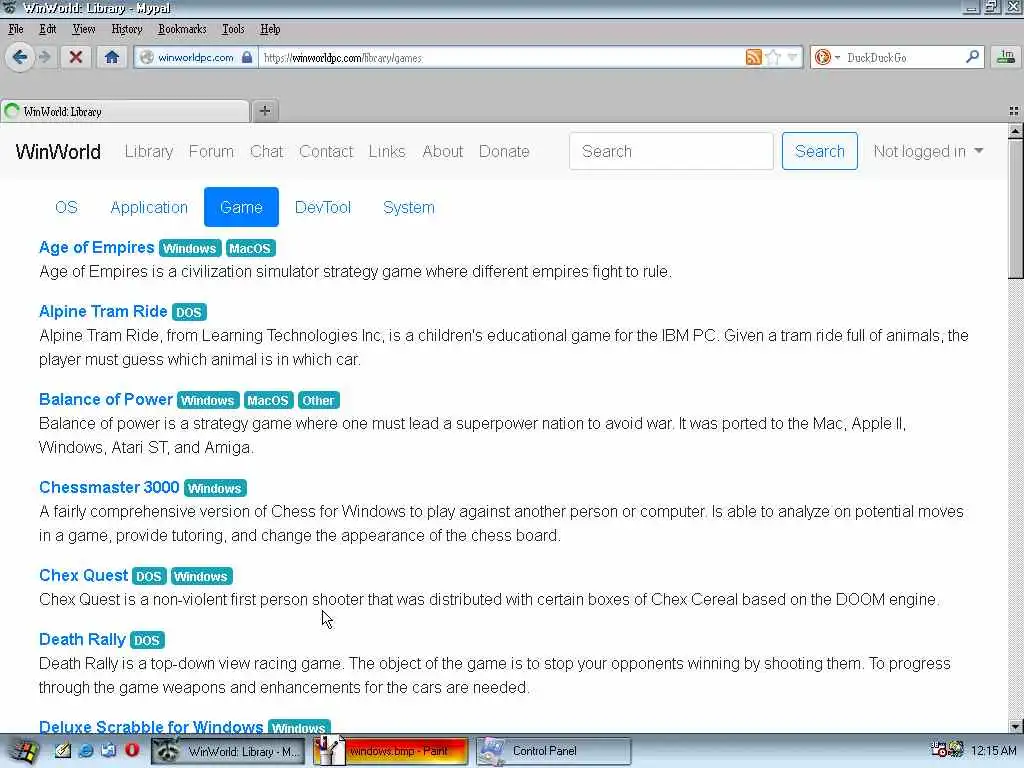1024x768 pixels.
Task: Open the Donate nav link
Action: tap(504, 152)
